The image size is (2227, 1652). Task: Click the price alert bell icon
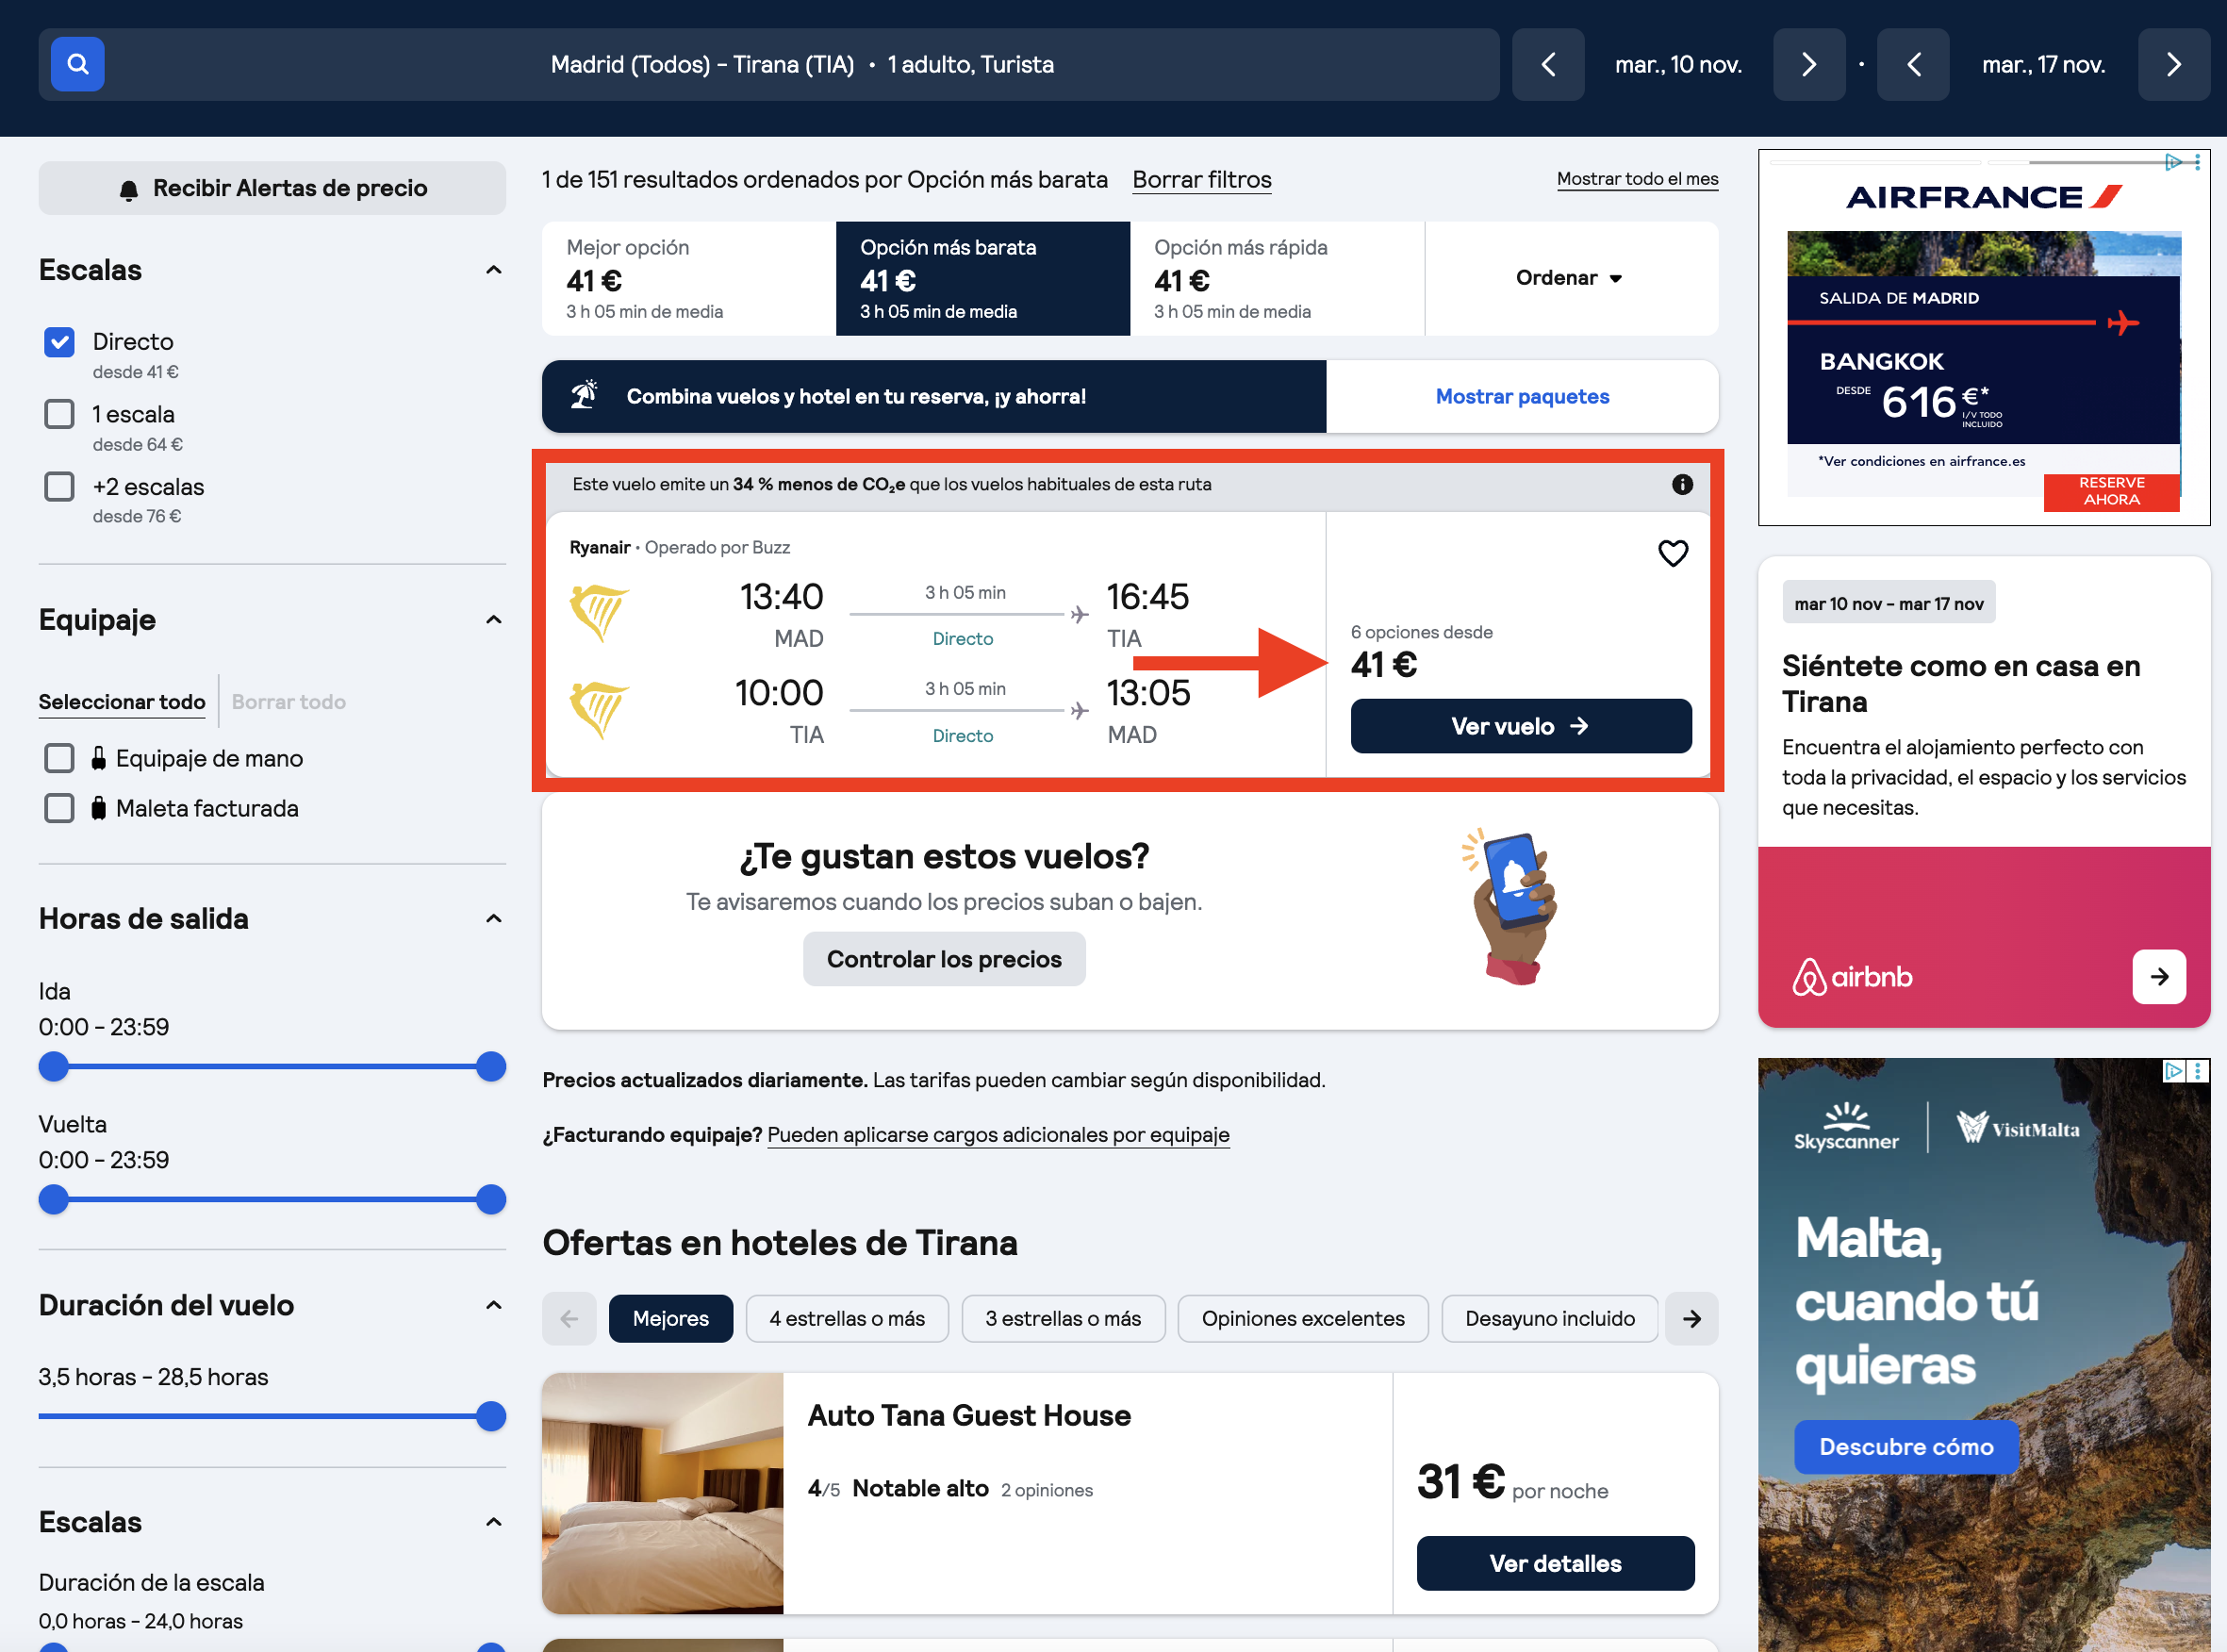[128, 189]
